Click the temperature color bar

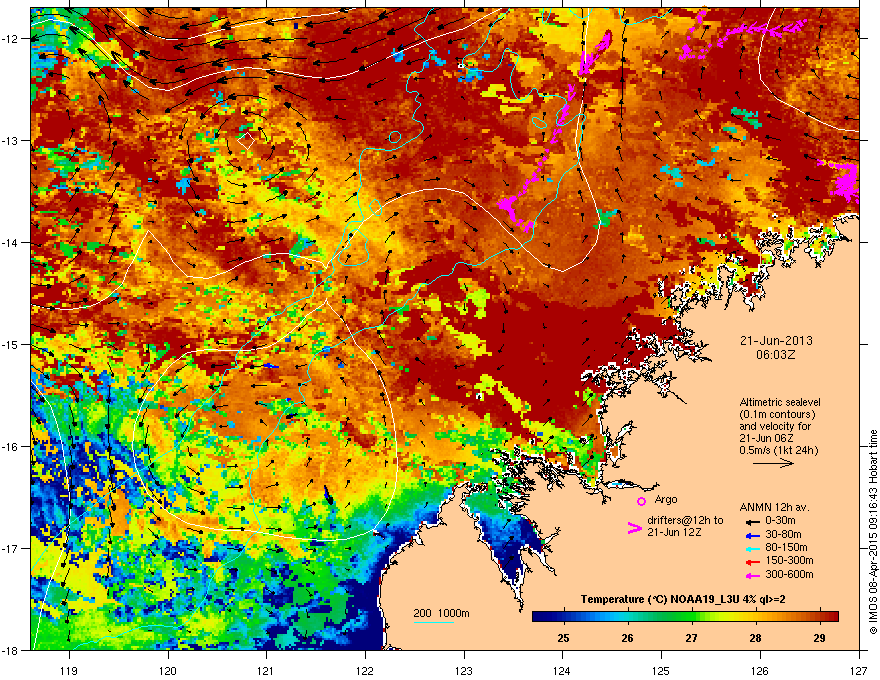[x=685, y=616]
